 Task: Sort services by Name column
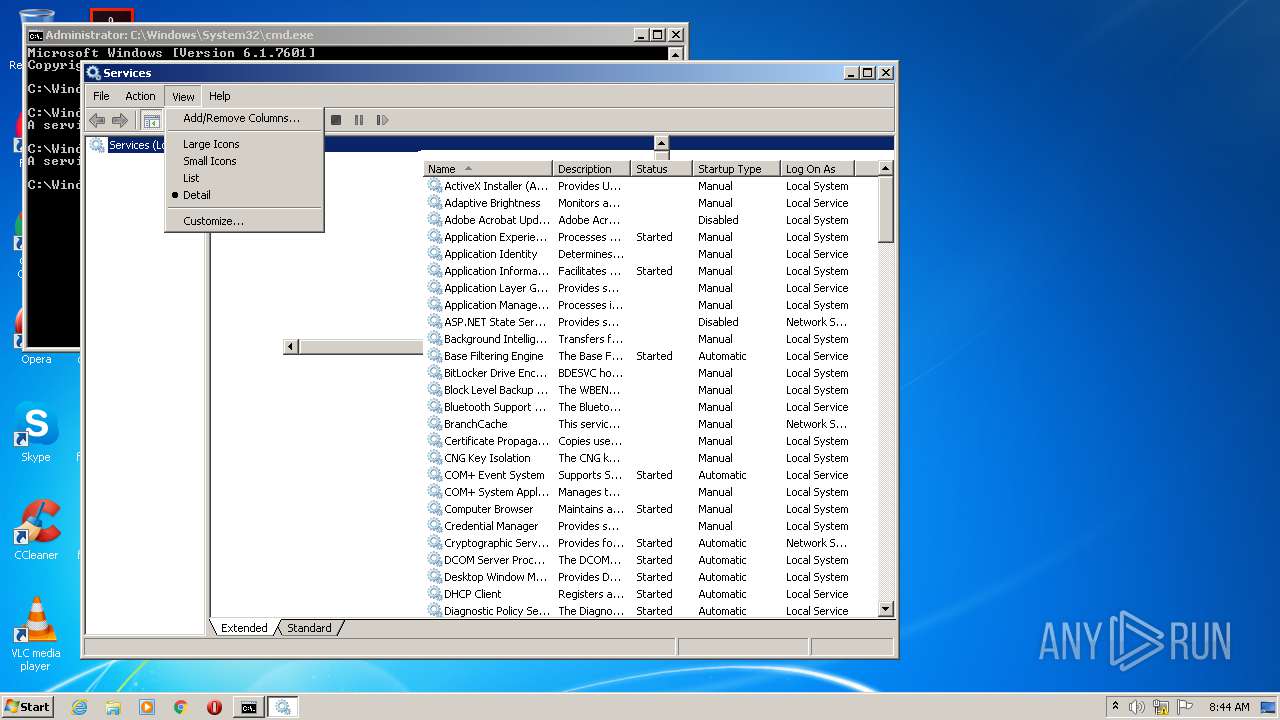(488, 169)
